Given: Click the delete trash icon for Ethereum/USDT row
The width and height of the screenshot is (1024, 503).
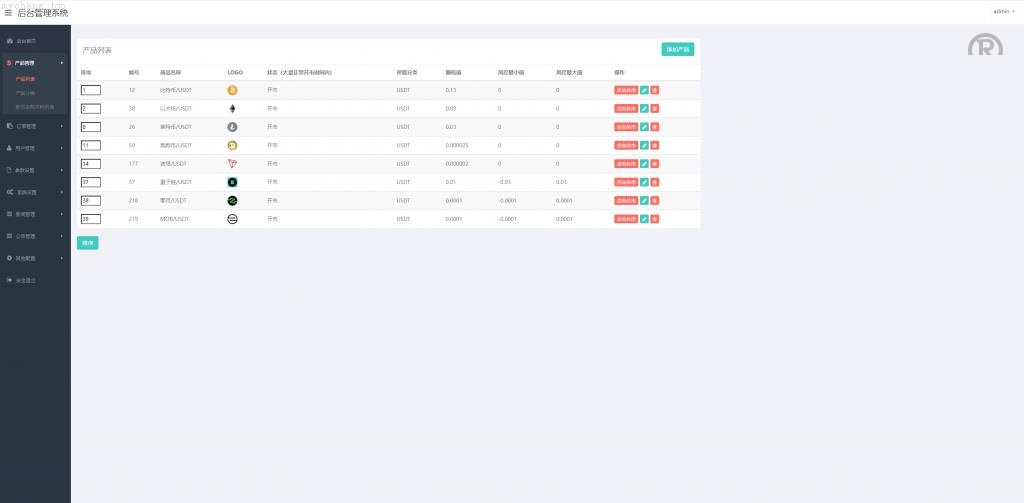Looking at the screenshot, I should (654, 108).
